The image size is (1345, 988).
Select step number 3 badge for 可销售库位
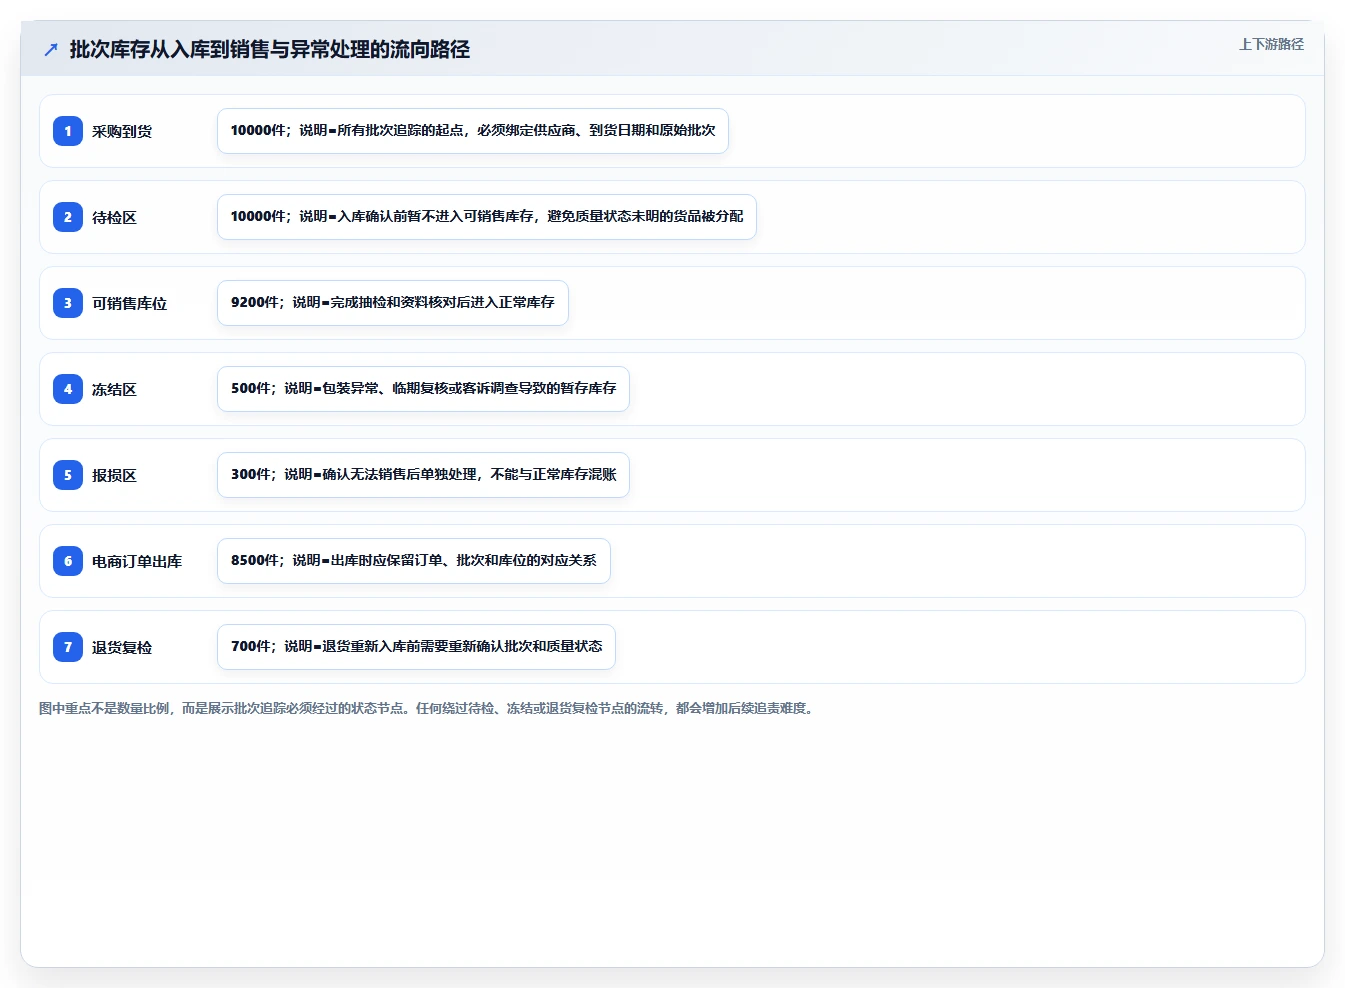pos(68,303)
